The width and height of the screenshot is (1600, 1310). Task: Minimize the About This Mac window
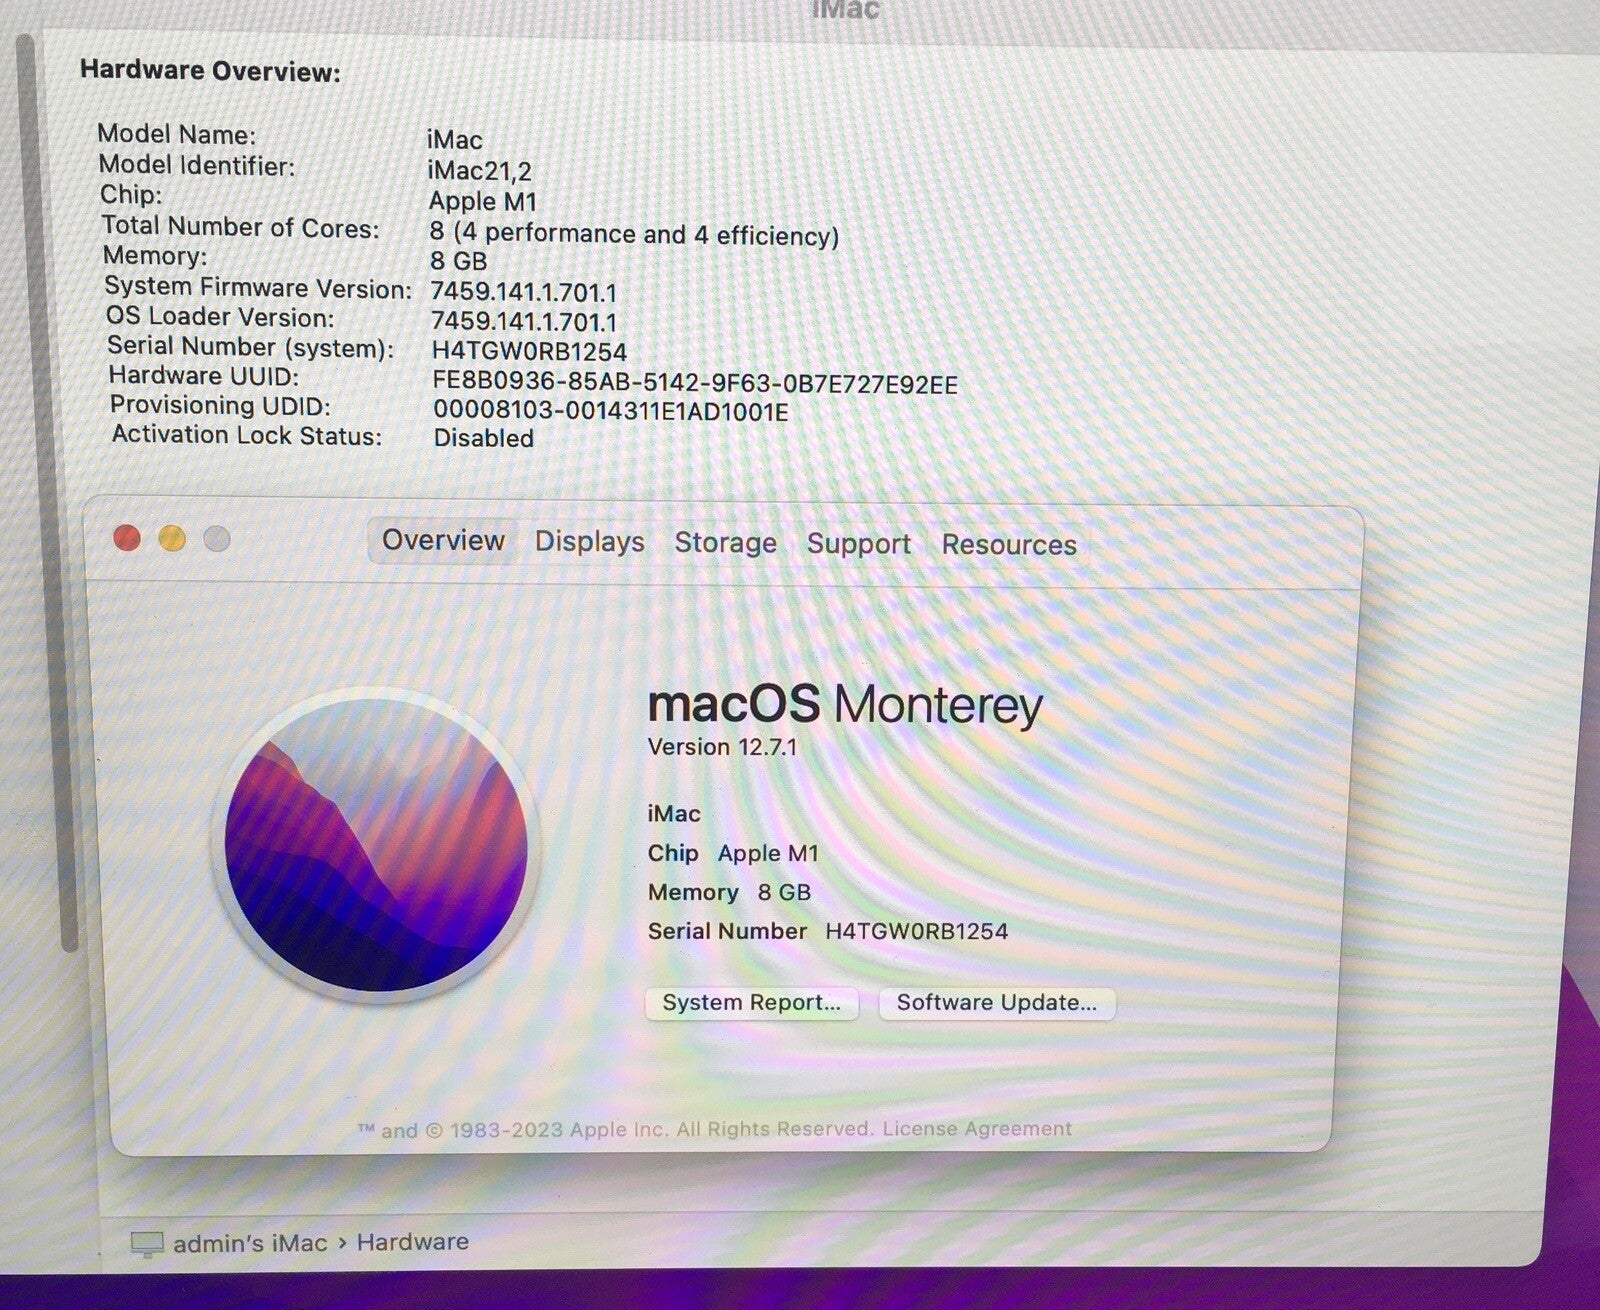172,539
